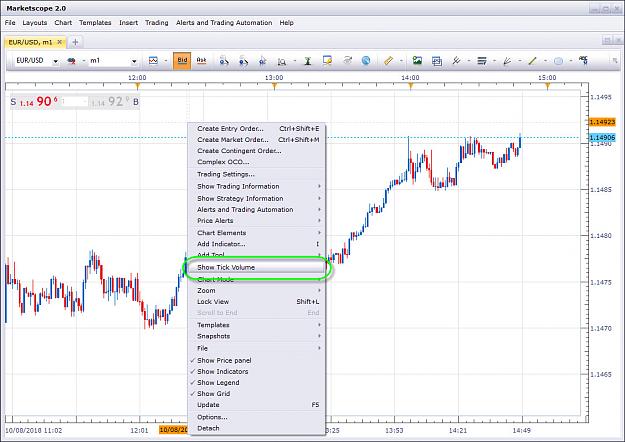Select the cursor pointer tool icon
The height and width of the screenshot is (442, 625).
tap(262, 61)
